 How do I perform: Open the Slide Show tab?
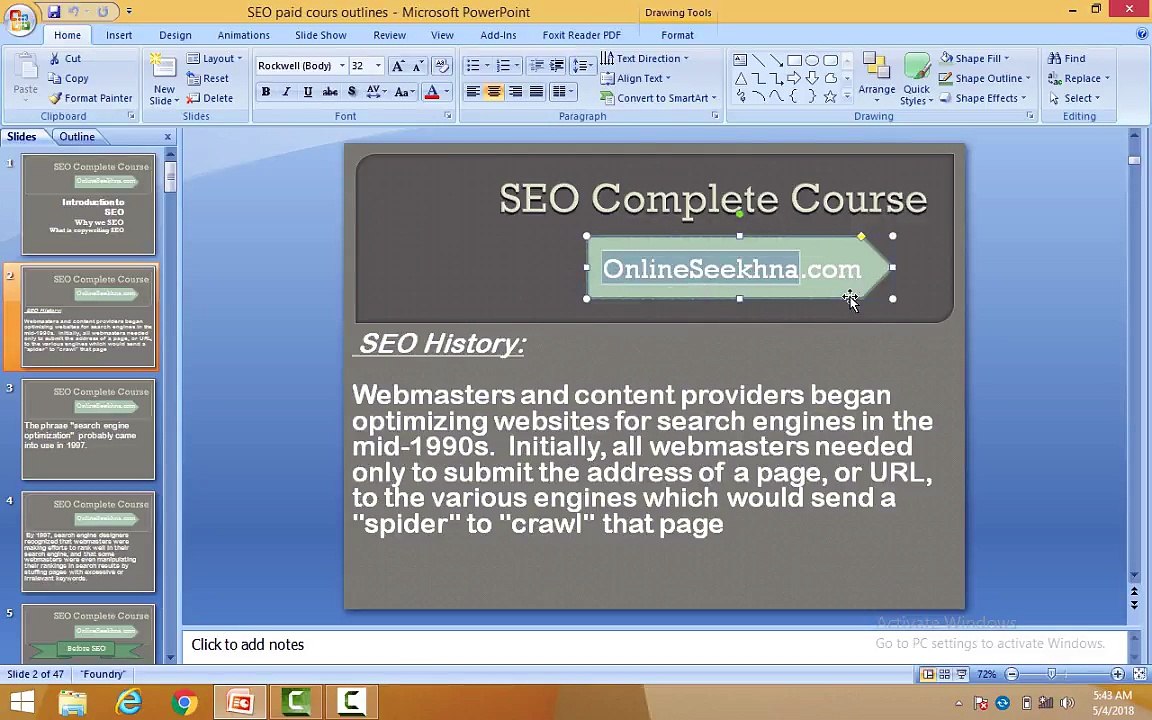coord(320,35)
